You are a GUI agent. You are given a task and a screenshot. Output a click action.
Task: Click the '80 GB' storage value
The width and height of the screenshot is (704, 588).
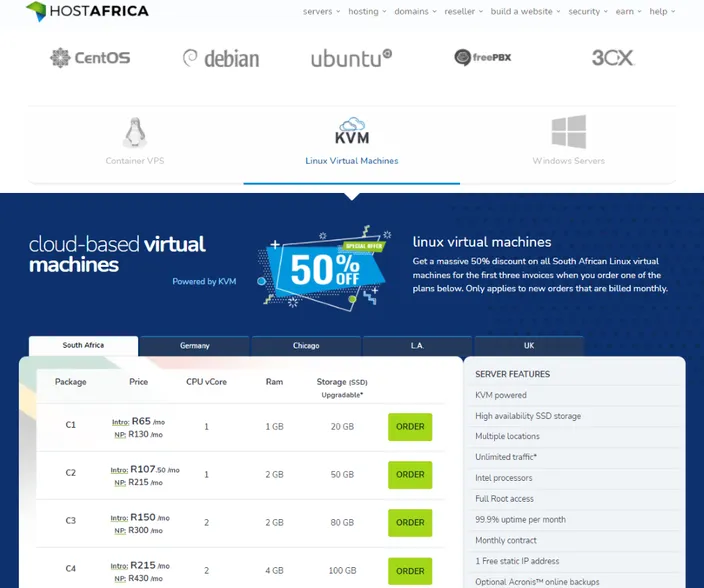(342, 522)
